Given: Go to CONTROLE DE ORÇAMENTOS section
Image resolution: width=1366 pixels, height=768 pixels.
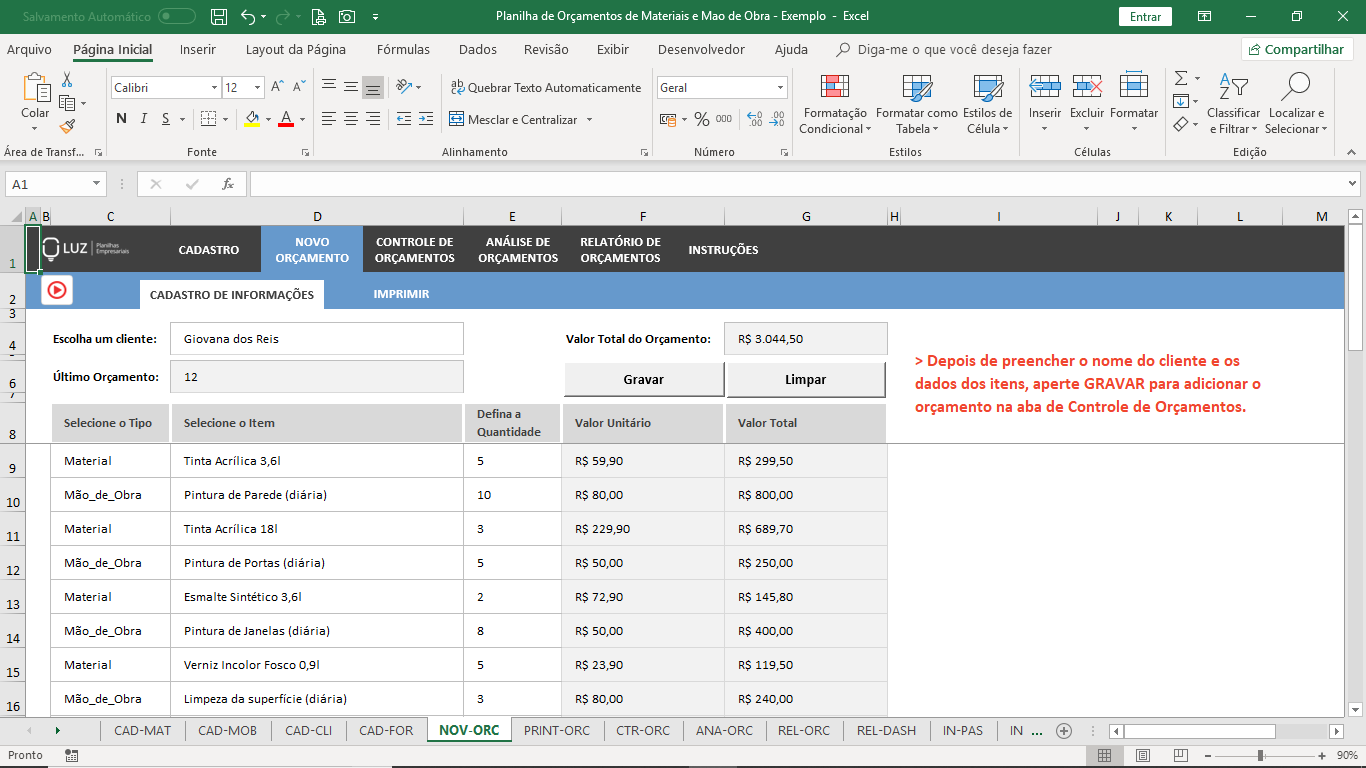Looking at the screenshot, I should click(x=415, y=250).
